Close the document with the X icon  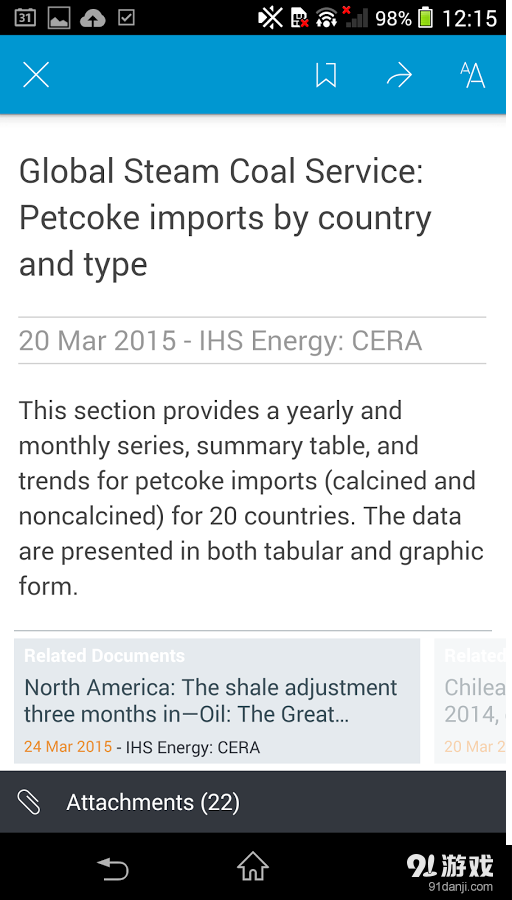(x=36, y=75)
